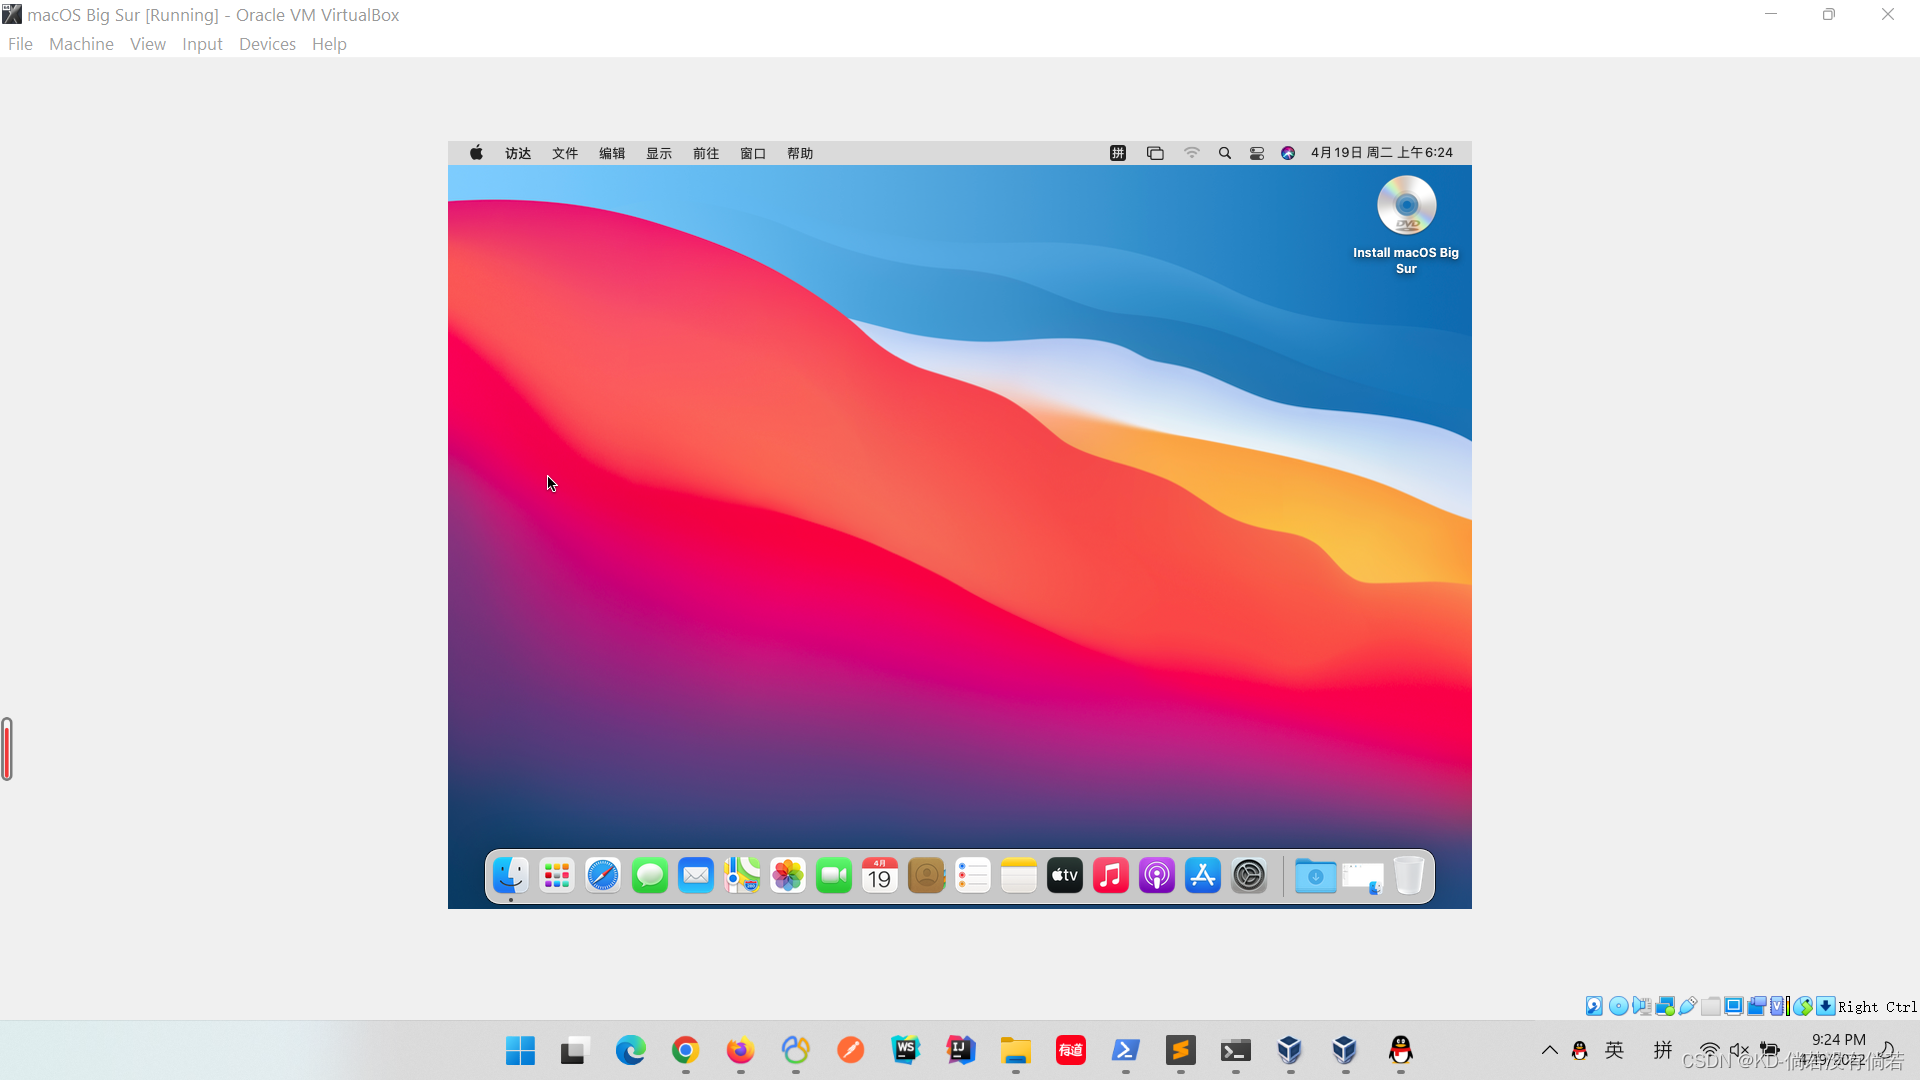Expand 编辑 menu in menu bar
The height and width of the screenshot is (1080, 1920).
611,152
